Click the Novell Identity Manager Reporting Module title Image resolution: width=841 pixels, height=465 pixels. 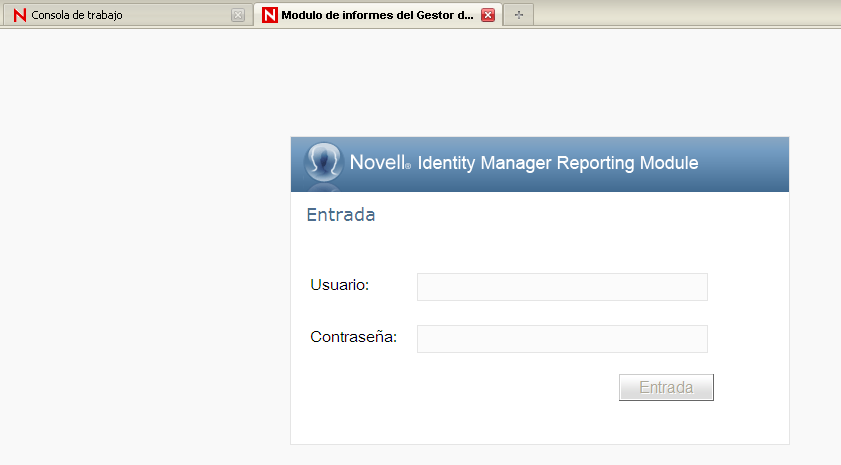524,163
